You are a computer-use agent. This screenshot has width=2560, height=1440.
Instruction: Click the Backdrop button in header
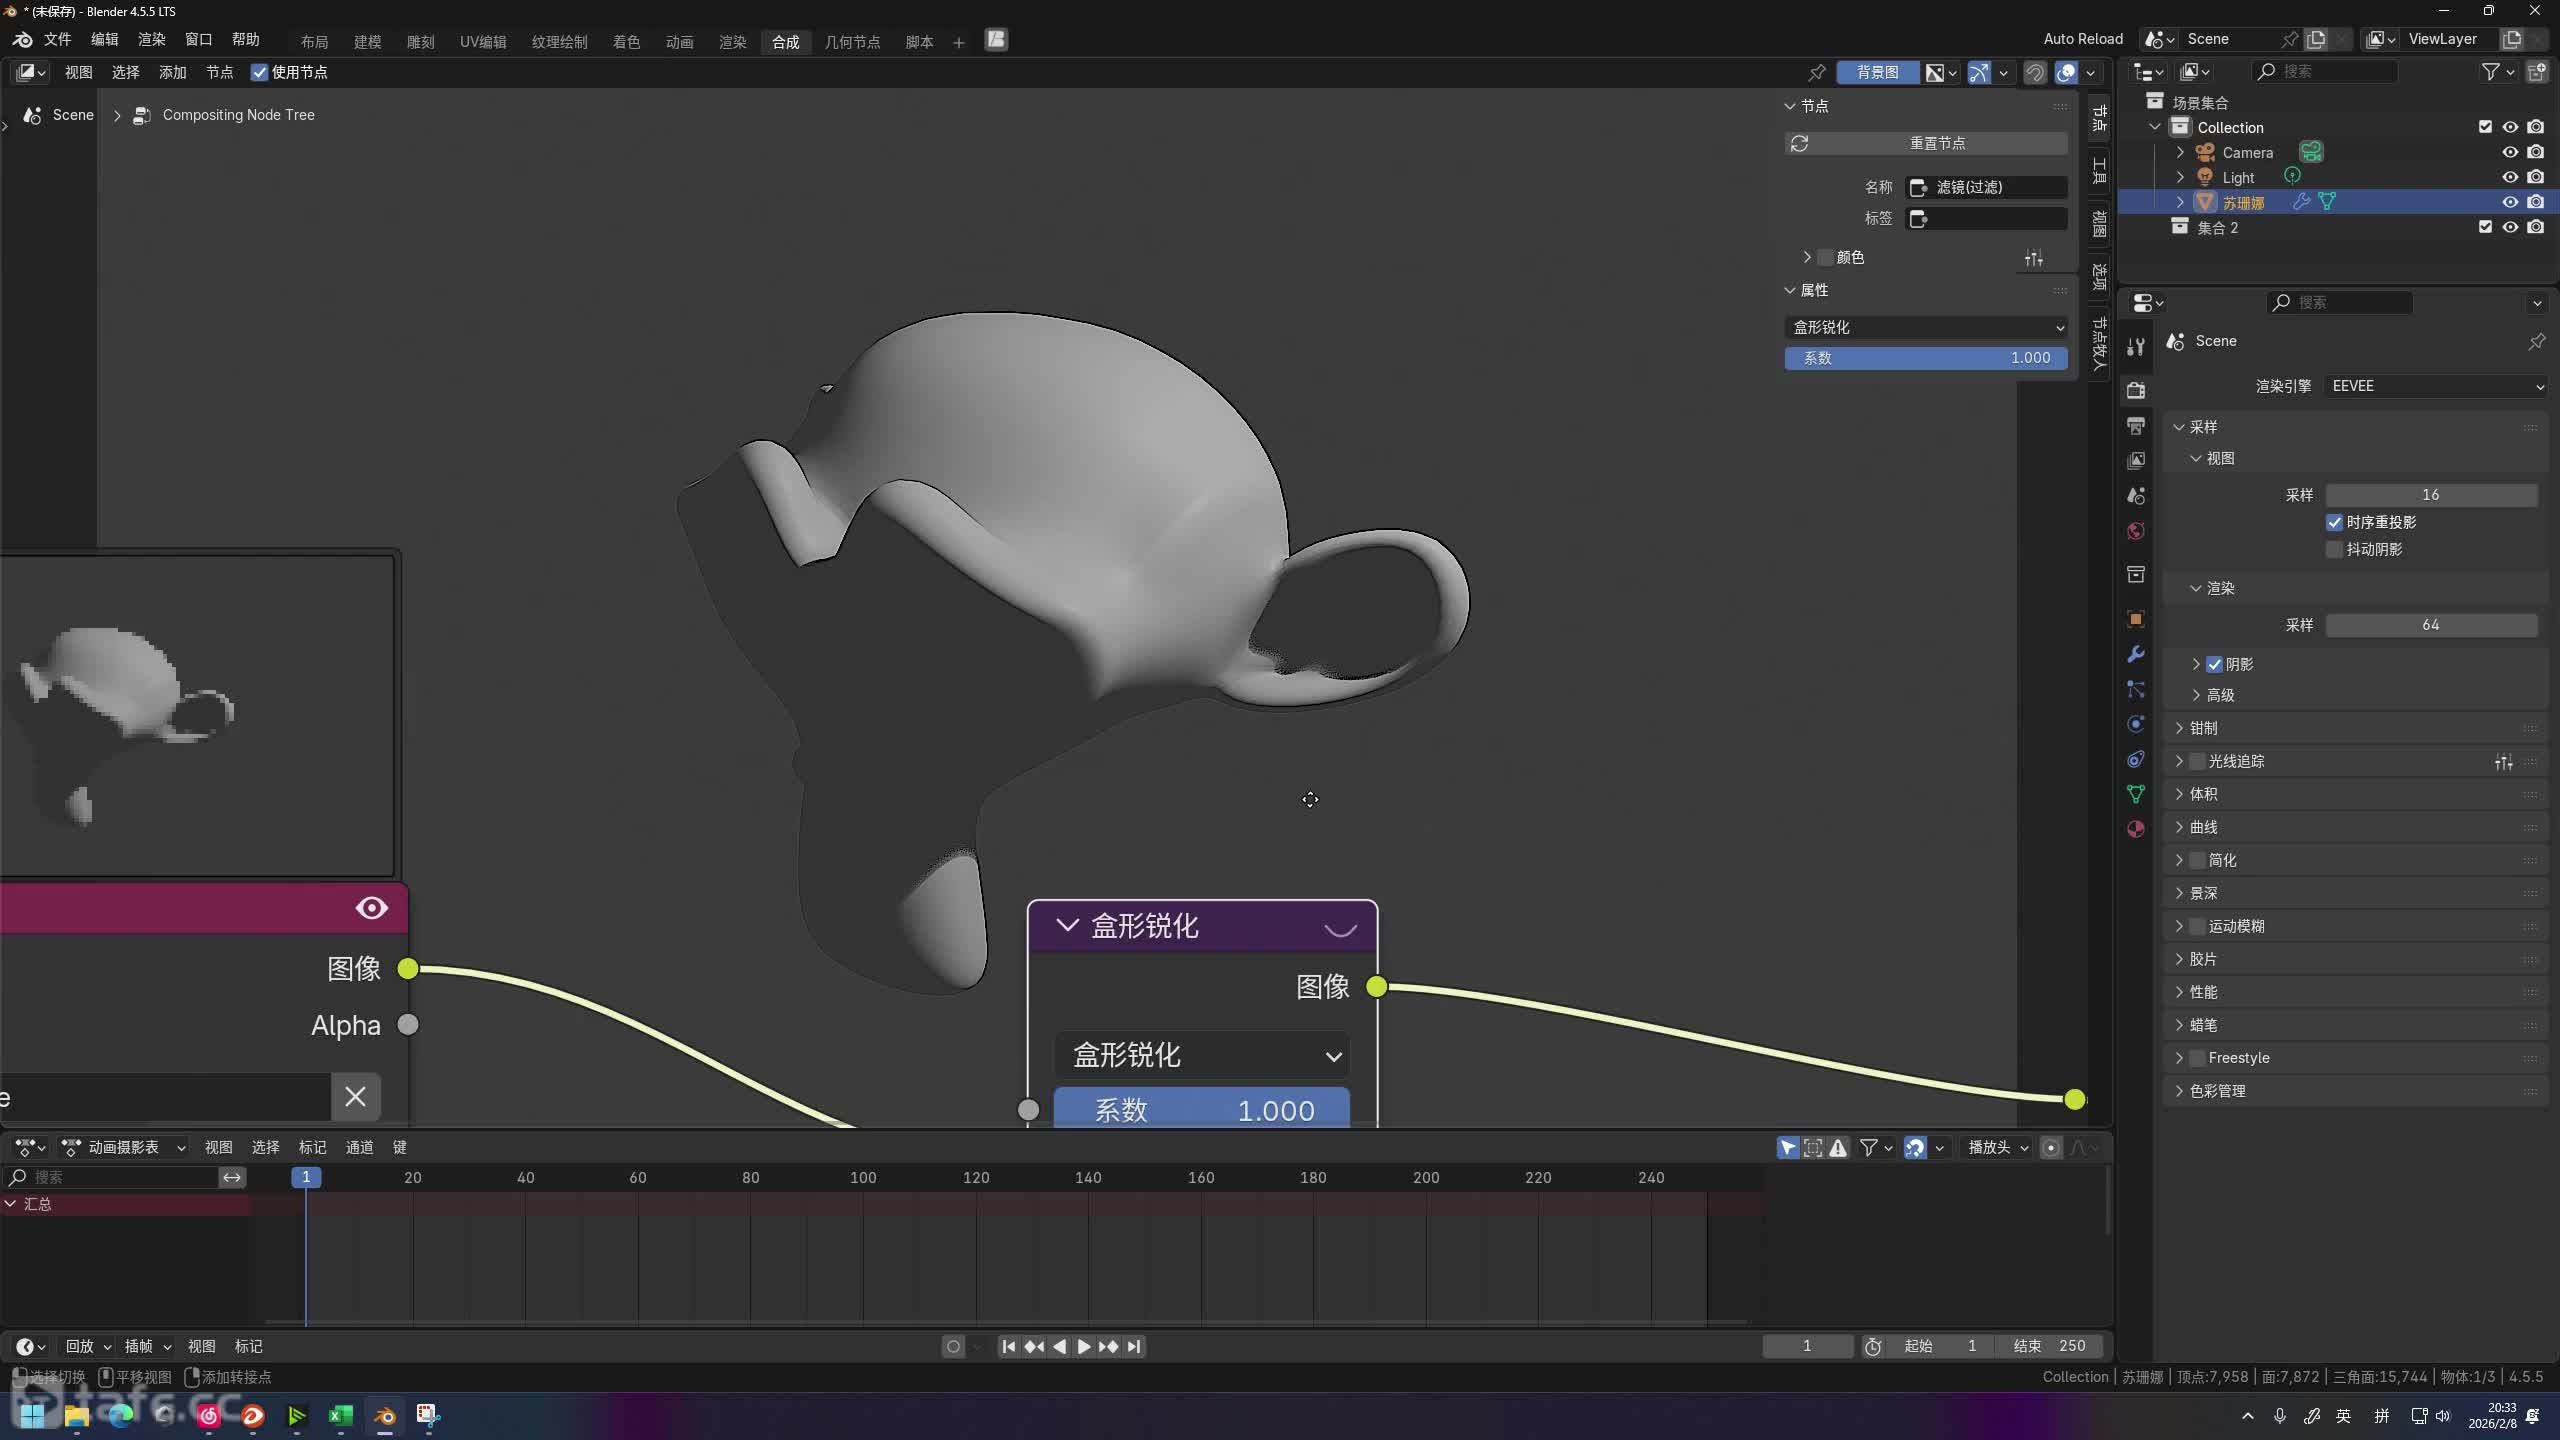tap(1877, 72)
